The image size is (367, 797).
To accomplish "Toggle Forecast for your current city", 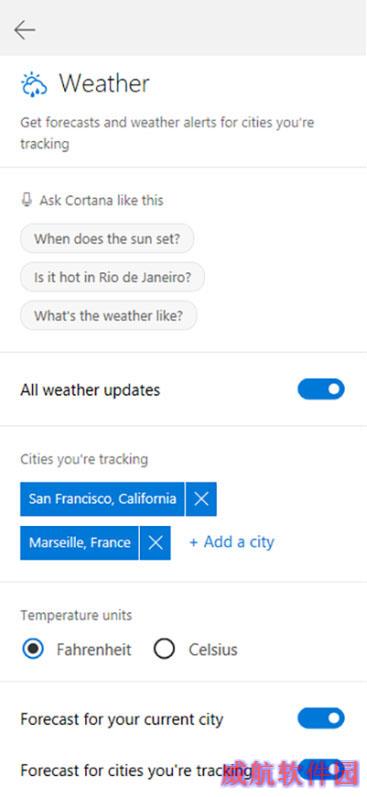I will tap(321, 718).
